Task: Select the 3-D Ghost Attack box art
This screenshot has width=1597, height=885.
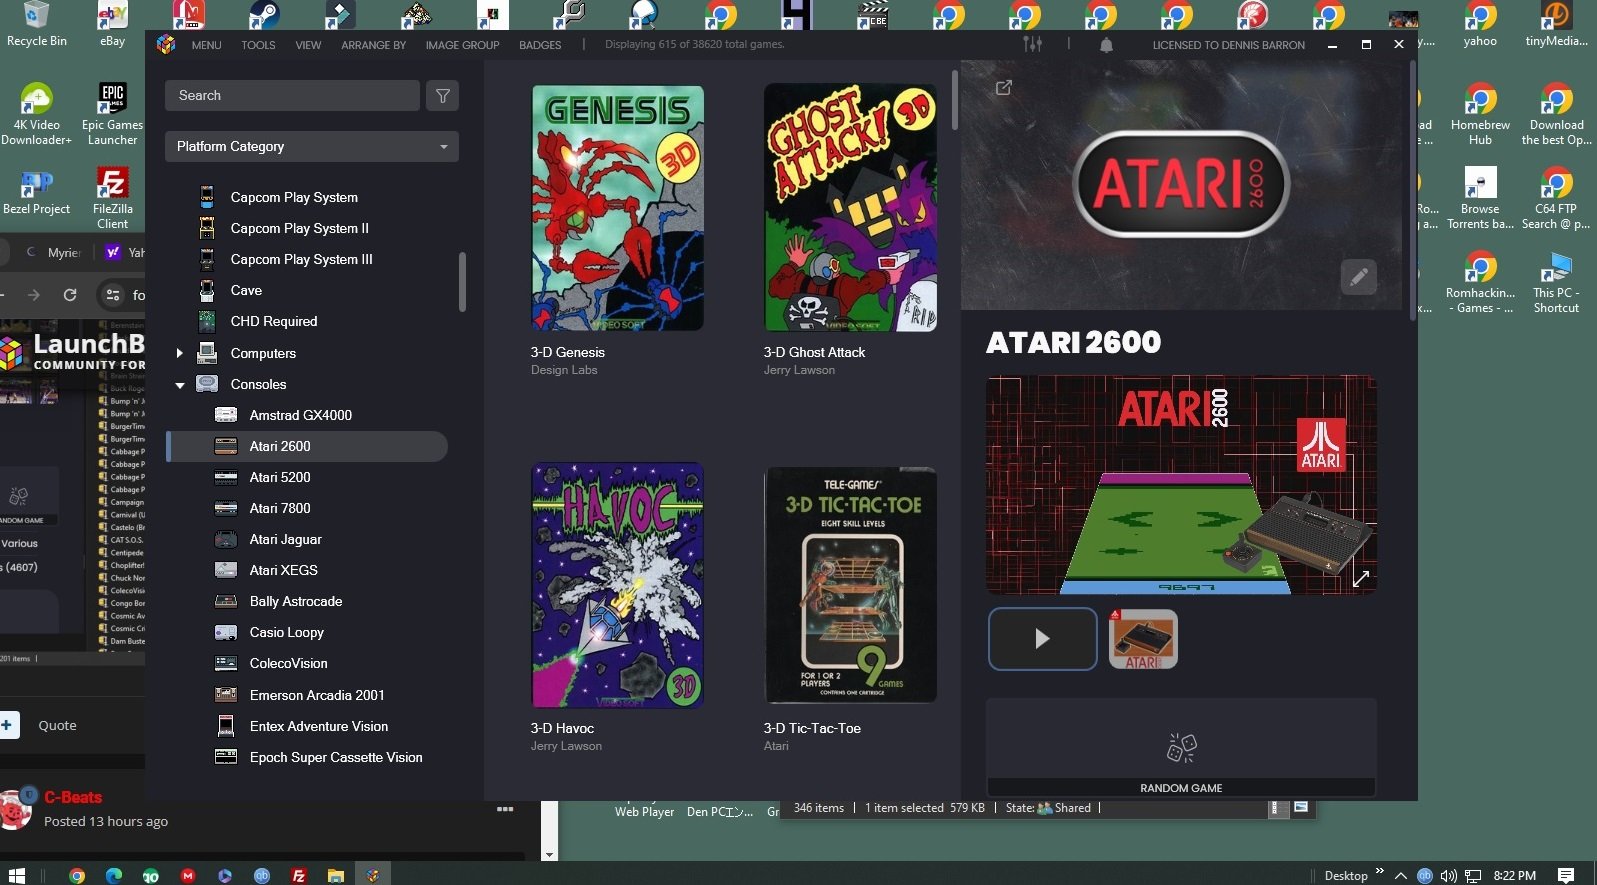Action: 850,208
